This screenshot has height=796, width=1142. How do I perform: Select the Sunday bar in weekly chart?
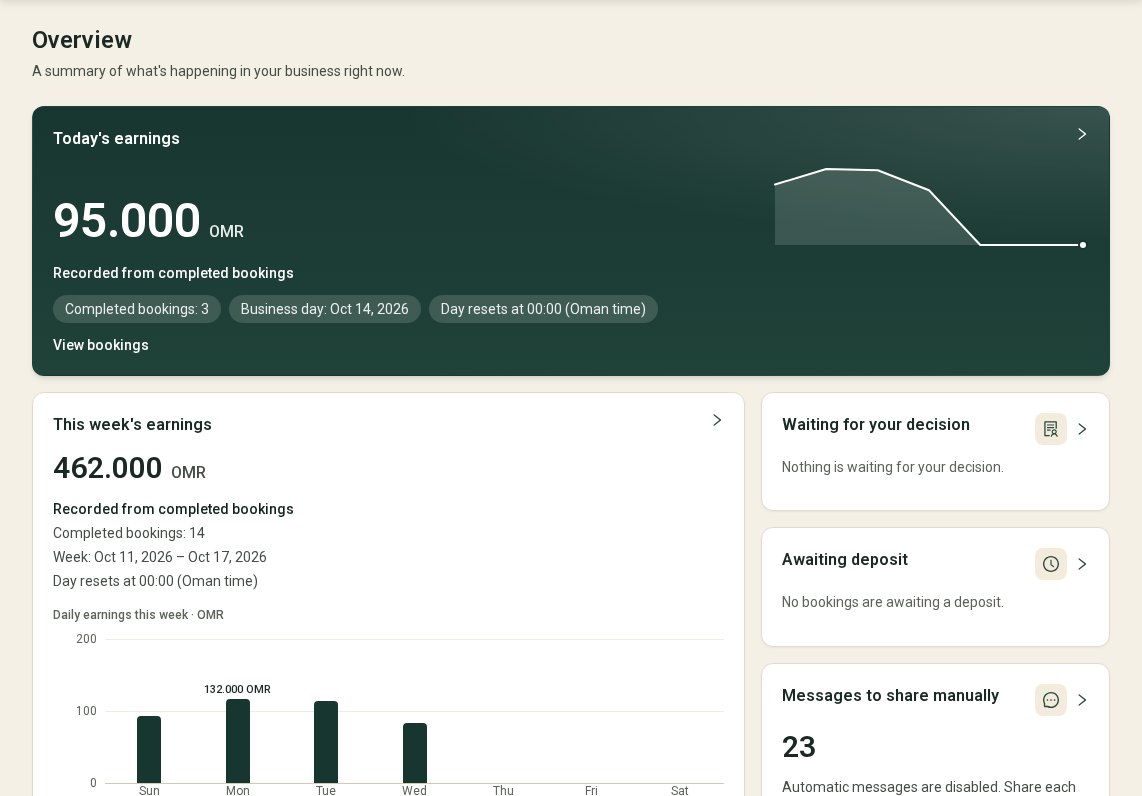149,749
